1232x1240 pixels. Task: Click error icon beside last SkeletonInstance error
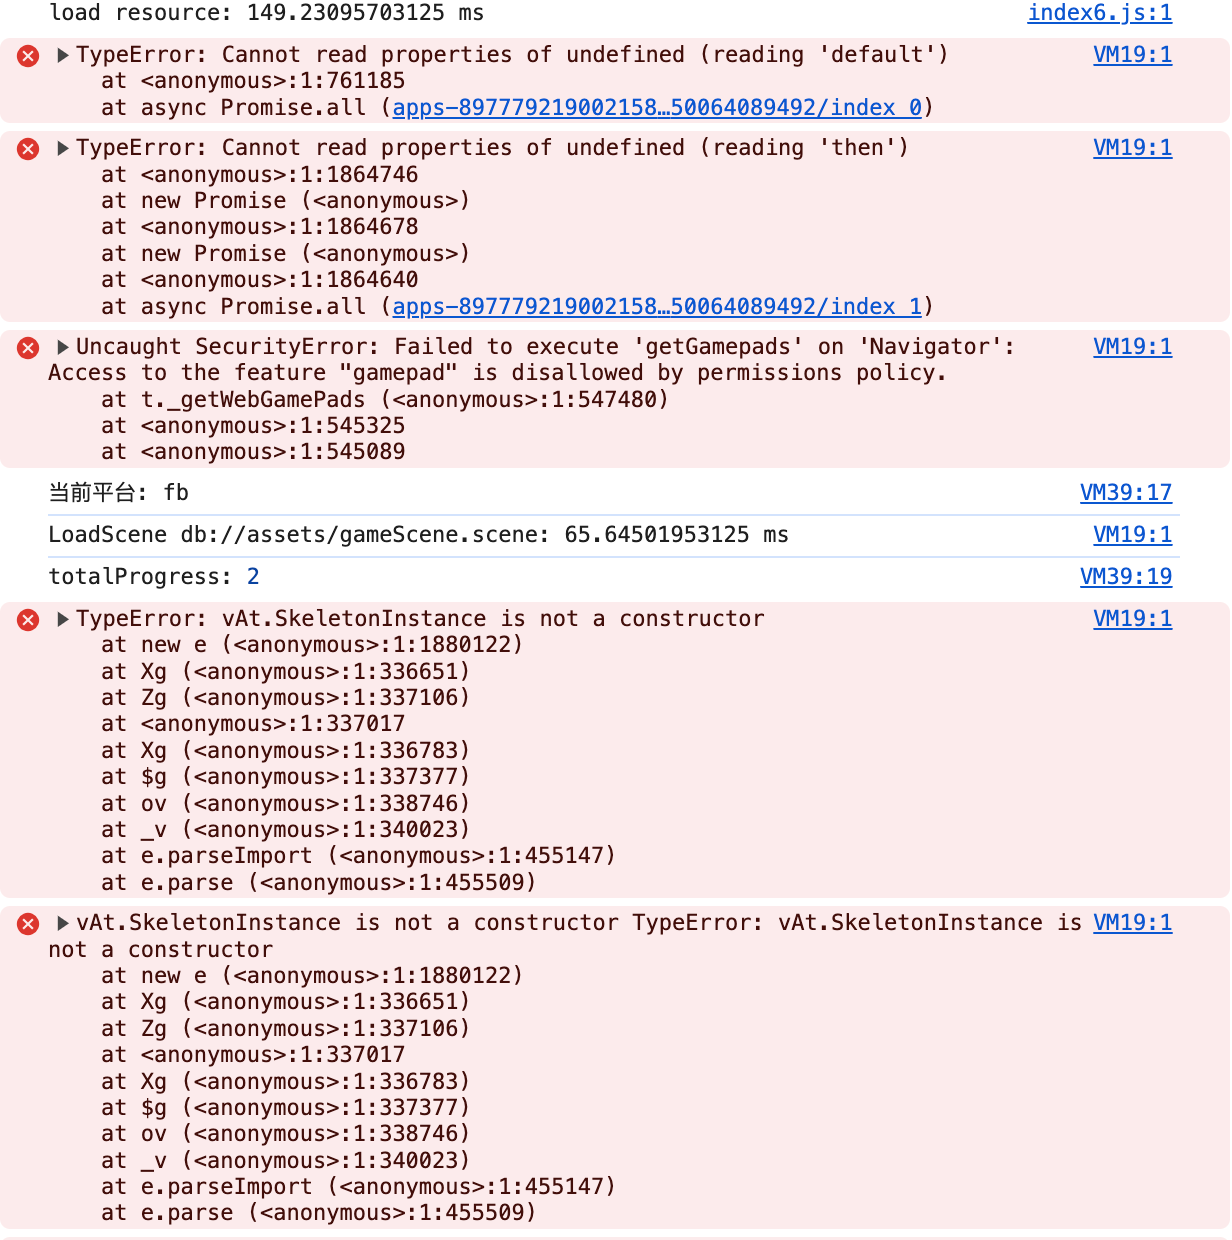[x=28, y=924]
